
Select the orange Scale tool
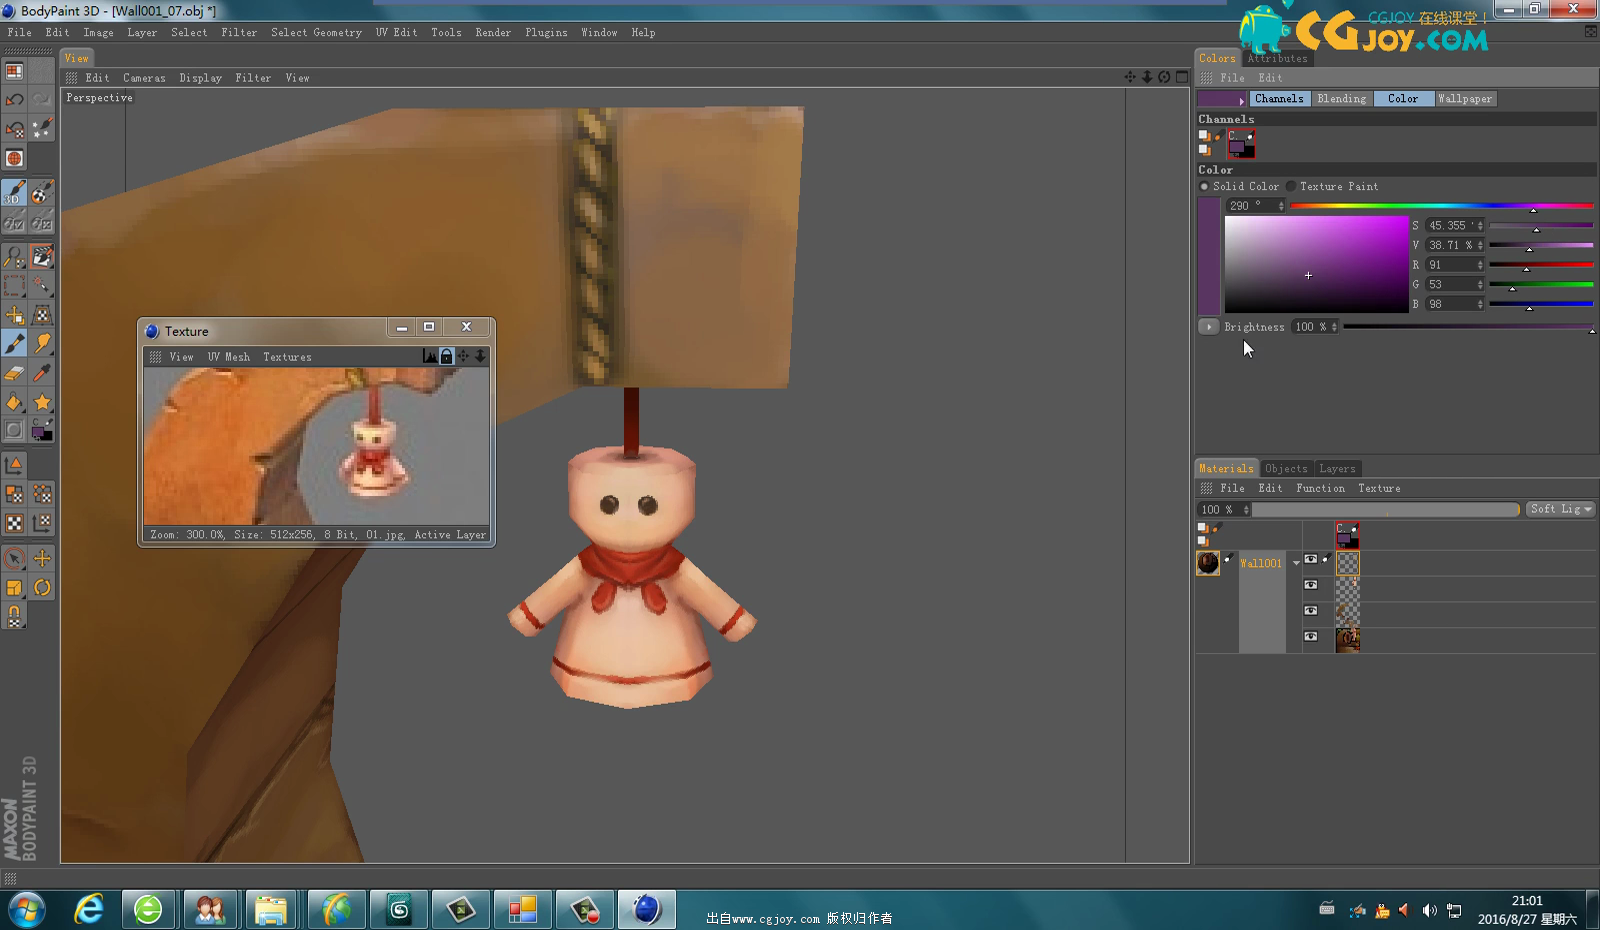tap(14, 588)
